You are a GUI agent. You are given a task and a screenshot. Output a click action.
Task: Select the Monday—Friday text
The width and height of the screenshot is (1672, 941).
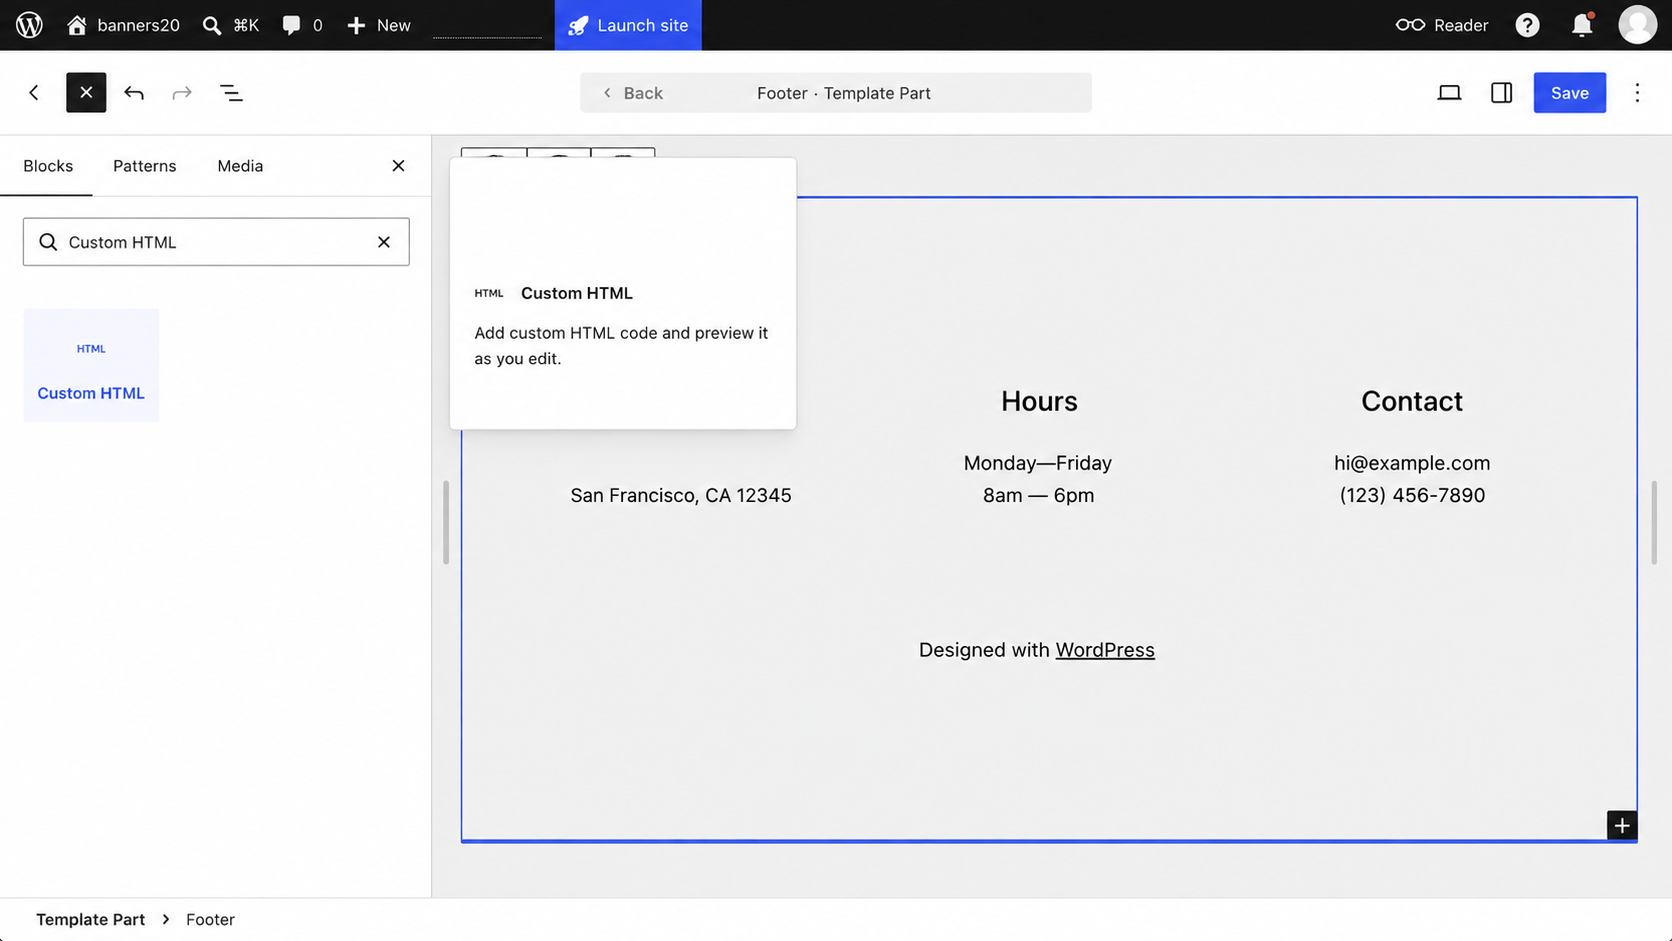tap(1038, 463)
